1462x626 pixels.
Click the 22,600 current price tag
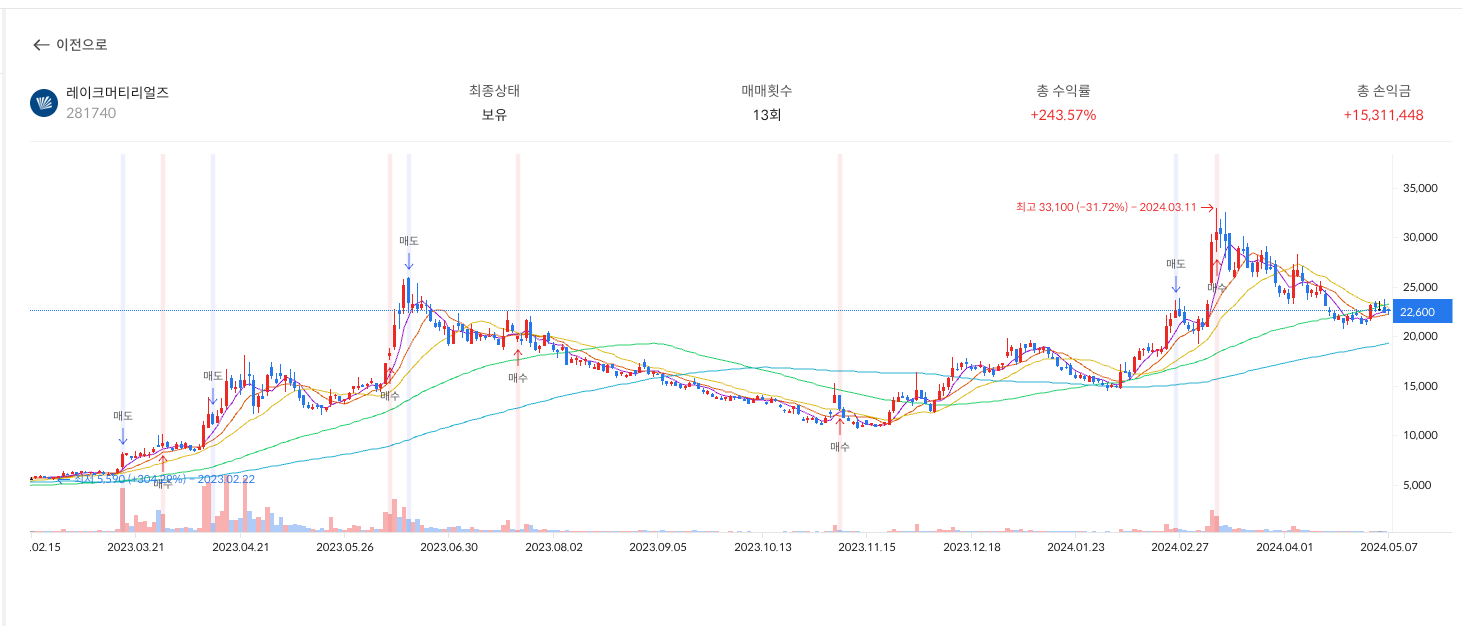click(1422, 312)
